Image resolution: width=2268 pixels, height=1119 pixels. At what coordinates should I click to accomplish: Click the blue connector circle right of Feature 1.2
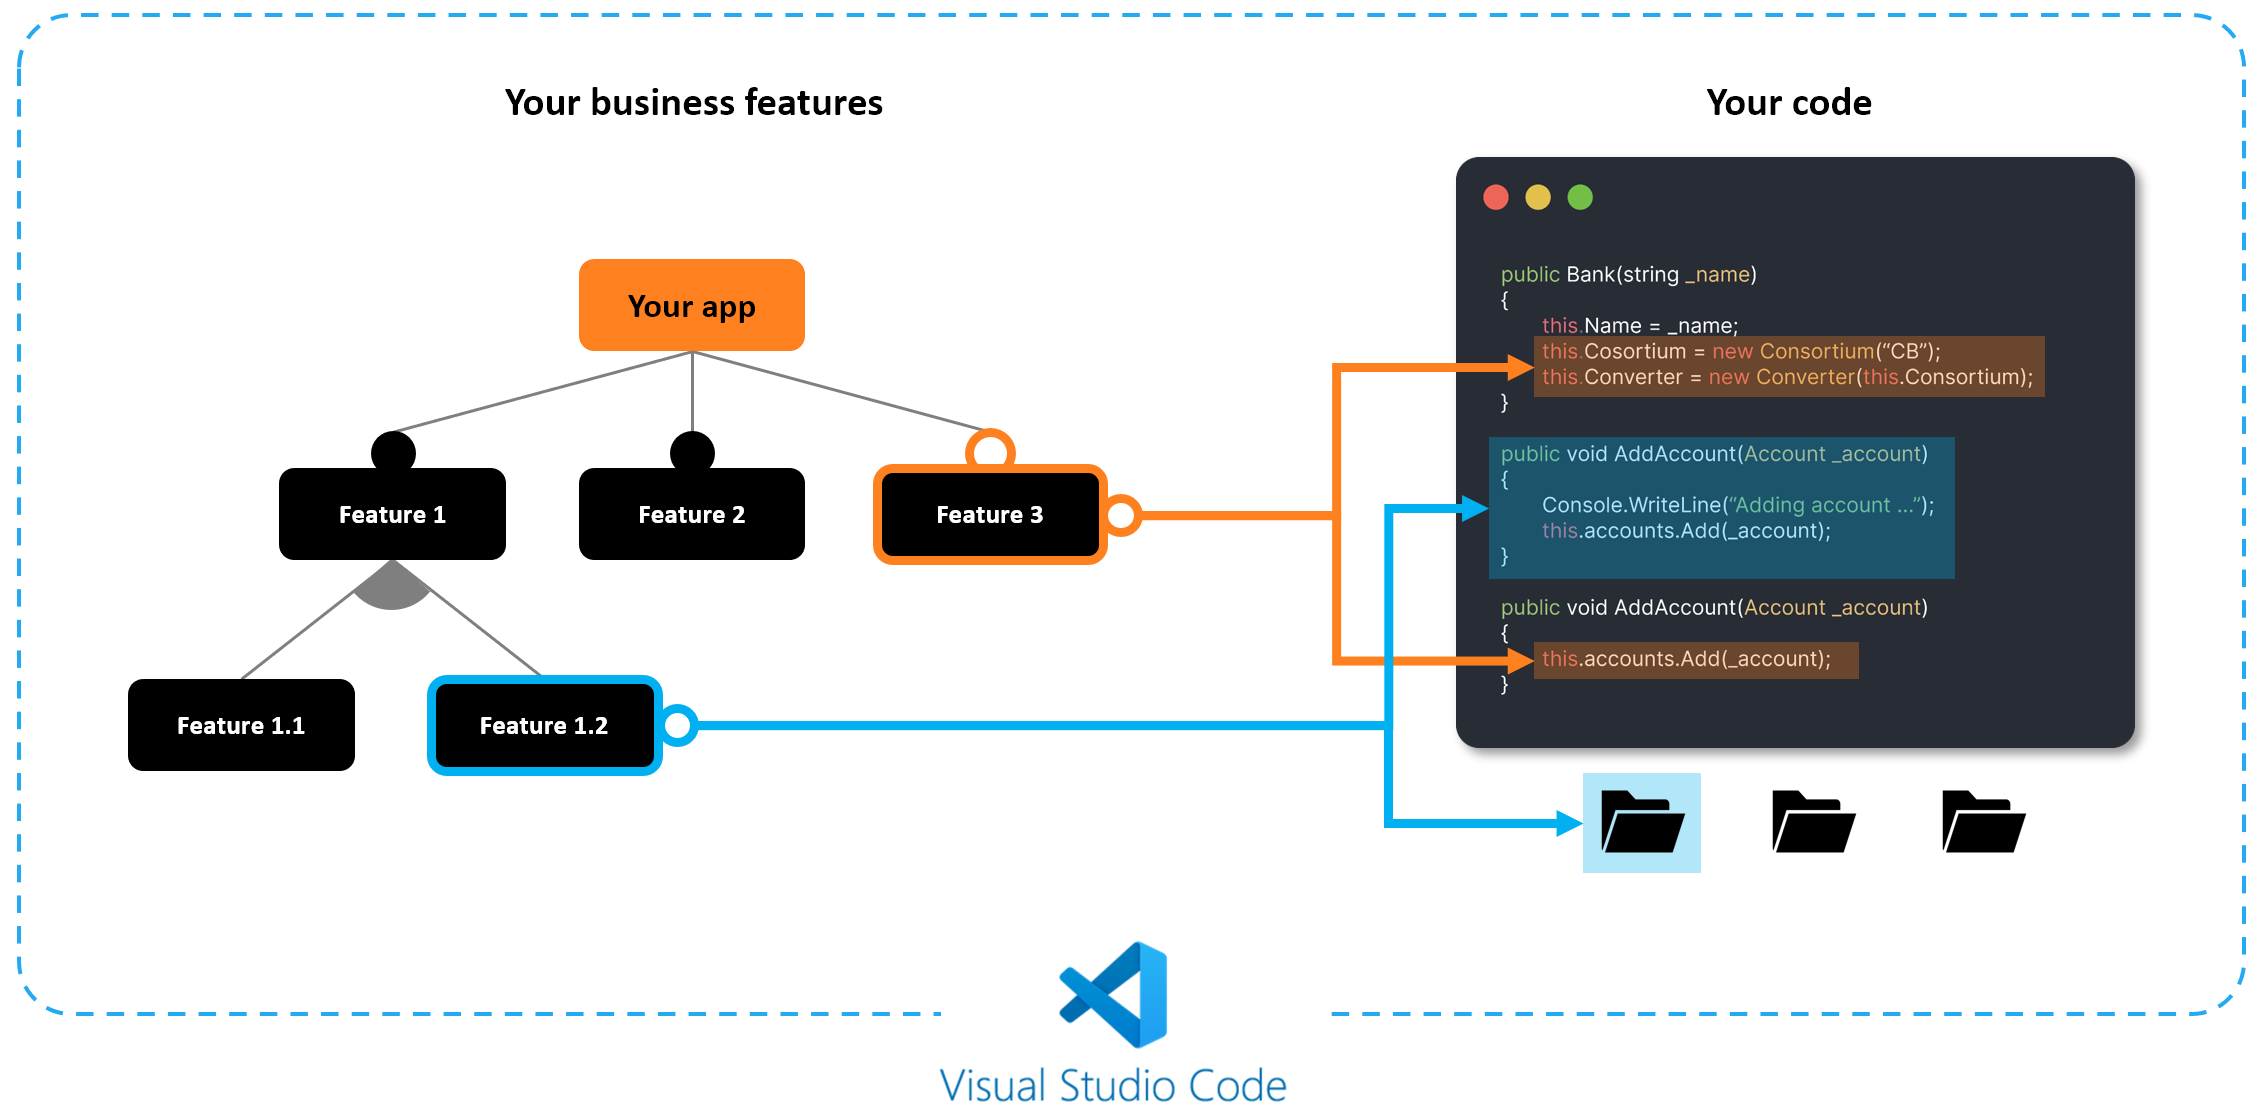coord(678,725)
